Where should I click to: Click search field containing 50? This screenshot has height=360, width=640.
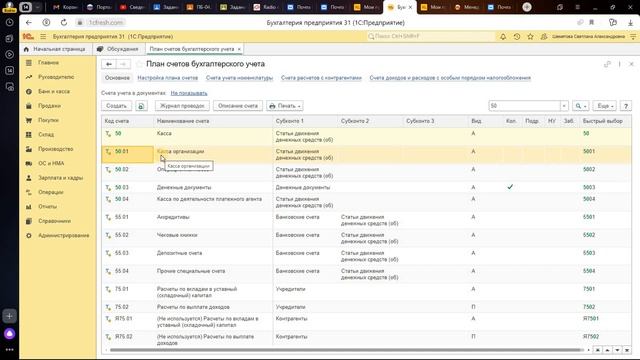[524, 106]
